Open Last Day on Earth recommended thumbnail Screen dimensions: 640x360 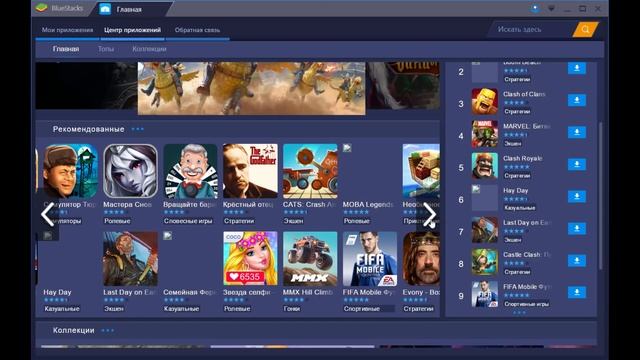pos(130,259)
